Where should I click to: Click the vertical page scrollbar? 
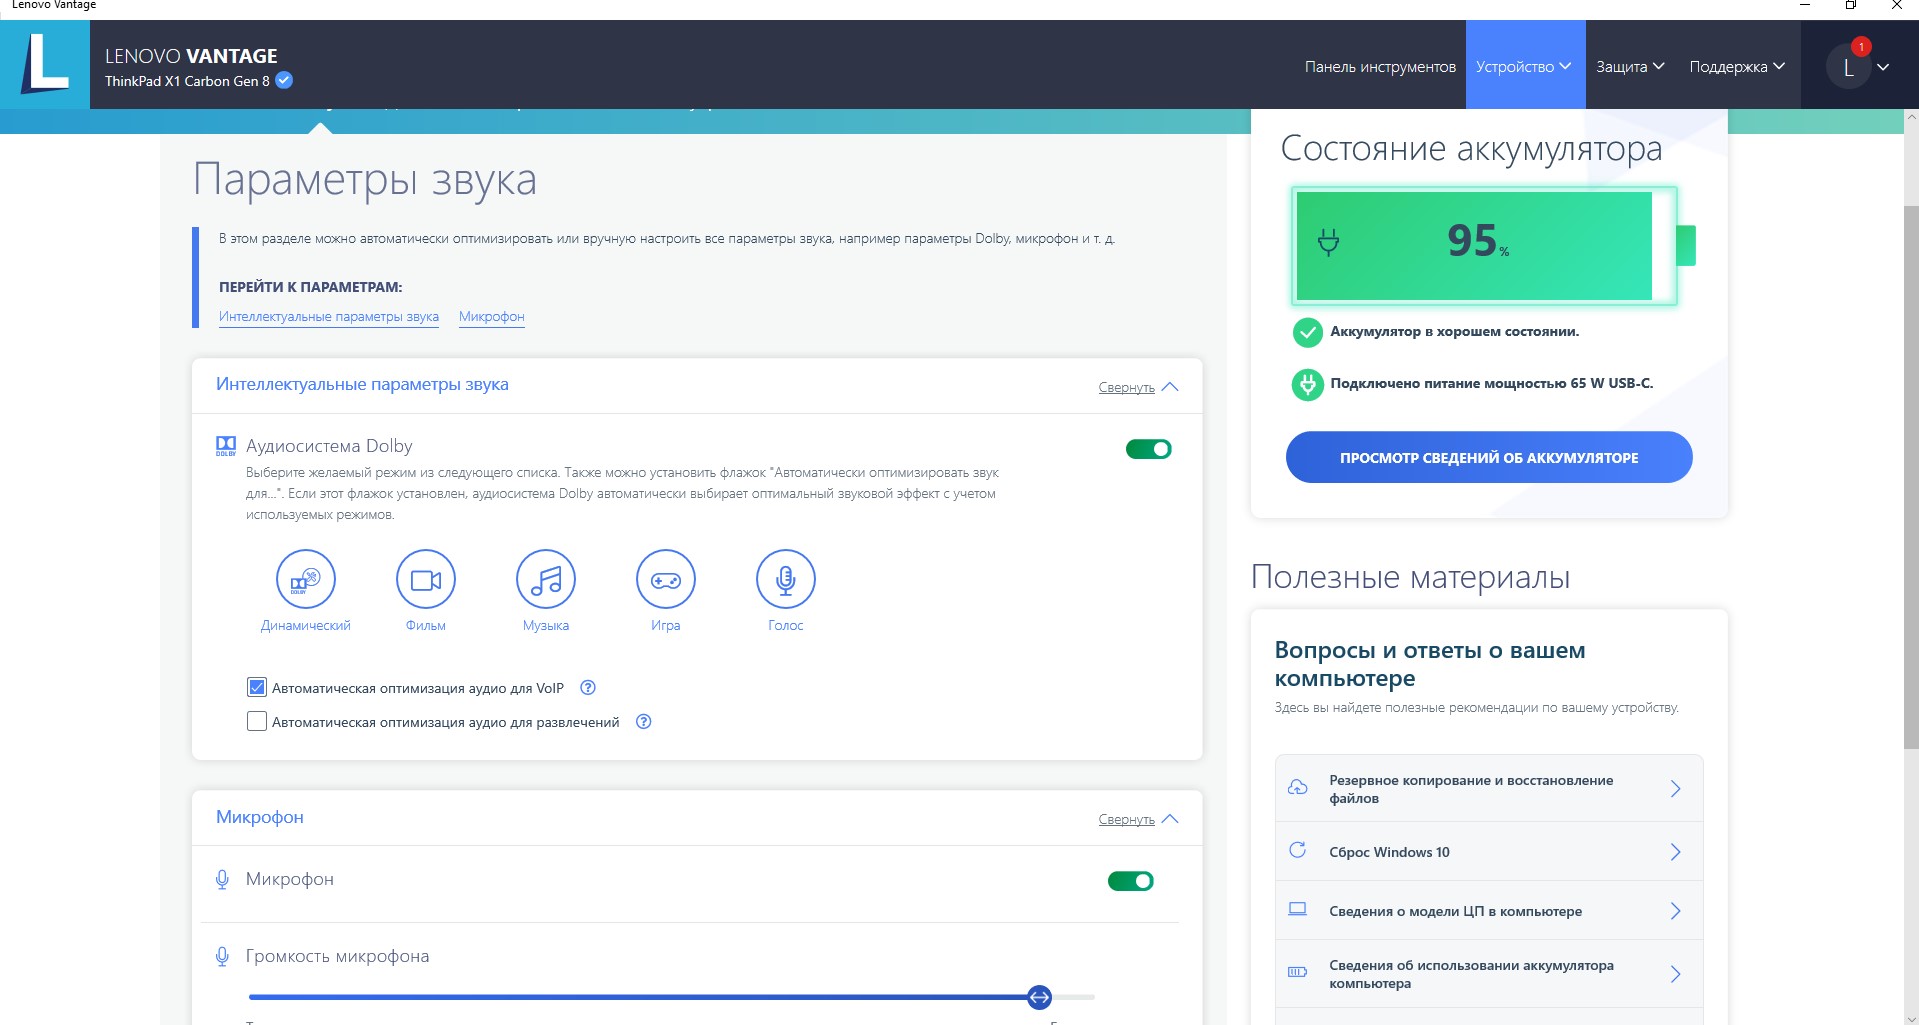1911,477
